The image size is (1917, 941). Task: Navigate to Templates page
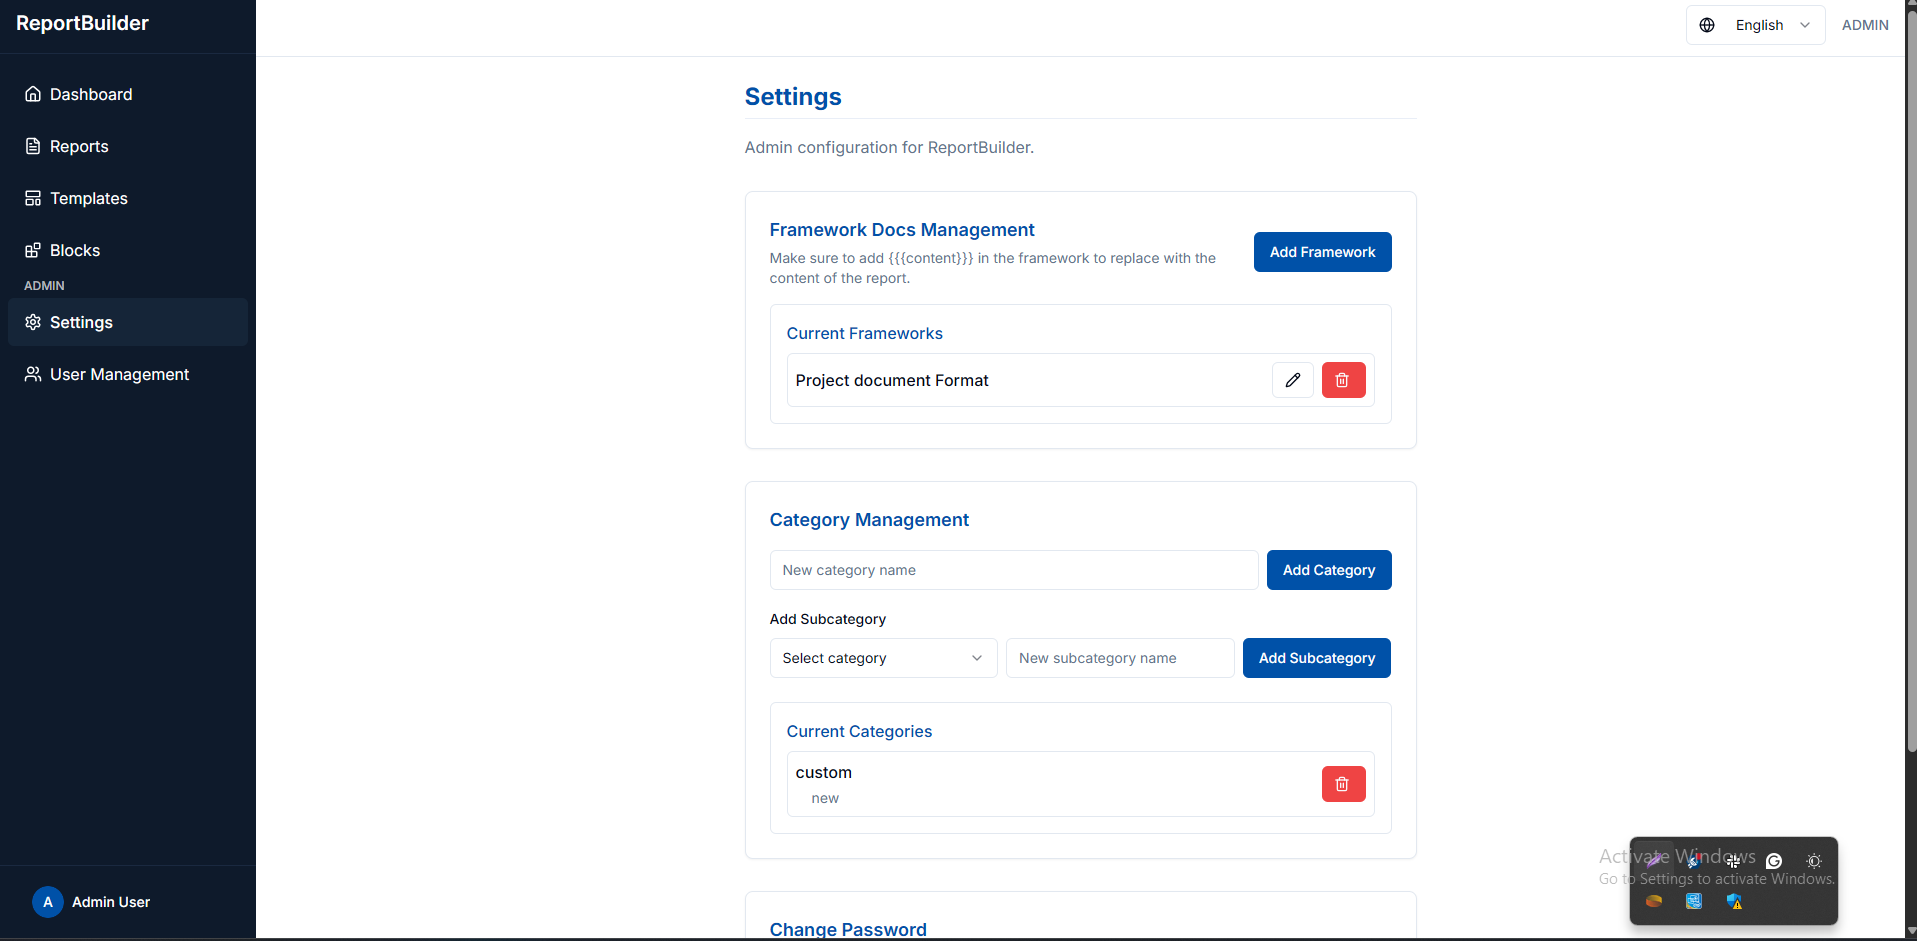89,198
